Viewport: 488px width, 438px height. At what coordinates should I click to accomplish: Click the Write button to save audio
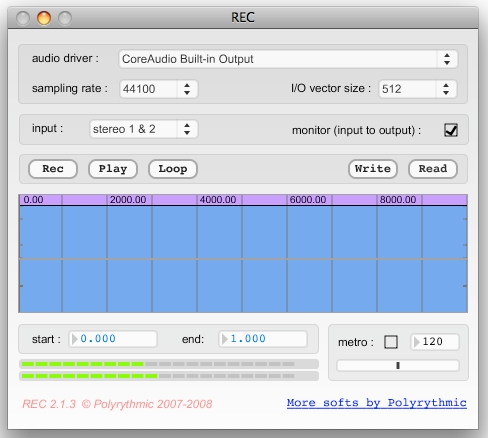coord(373,169)
